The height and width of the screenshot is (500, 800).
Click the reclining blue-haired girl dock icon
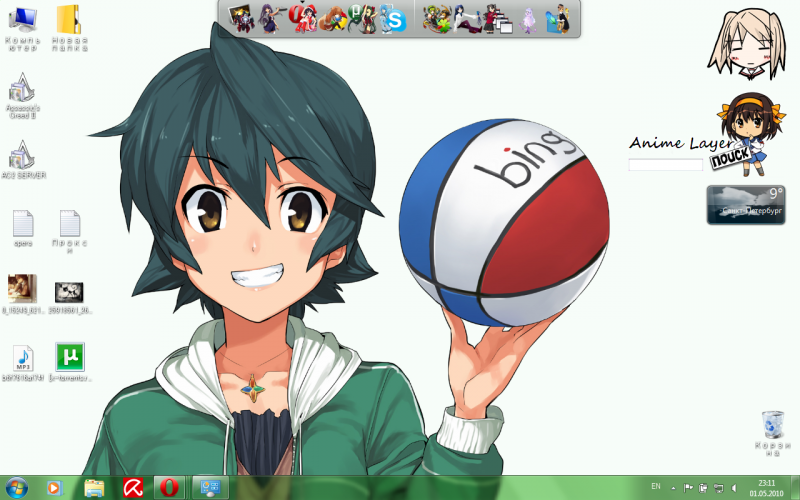pyautogui.click(x=467, y=19)
